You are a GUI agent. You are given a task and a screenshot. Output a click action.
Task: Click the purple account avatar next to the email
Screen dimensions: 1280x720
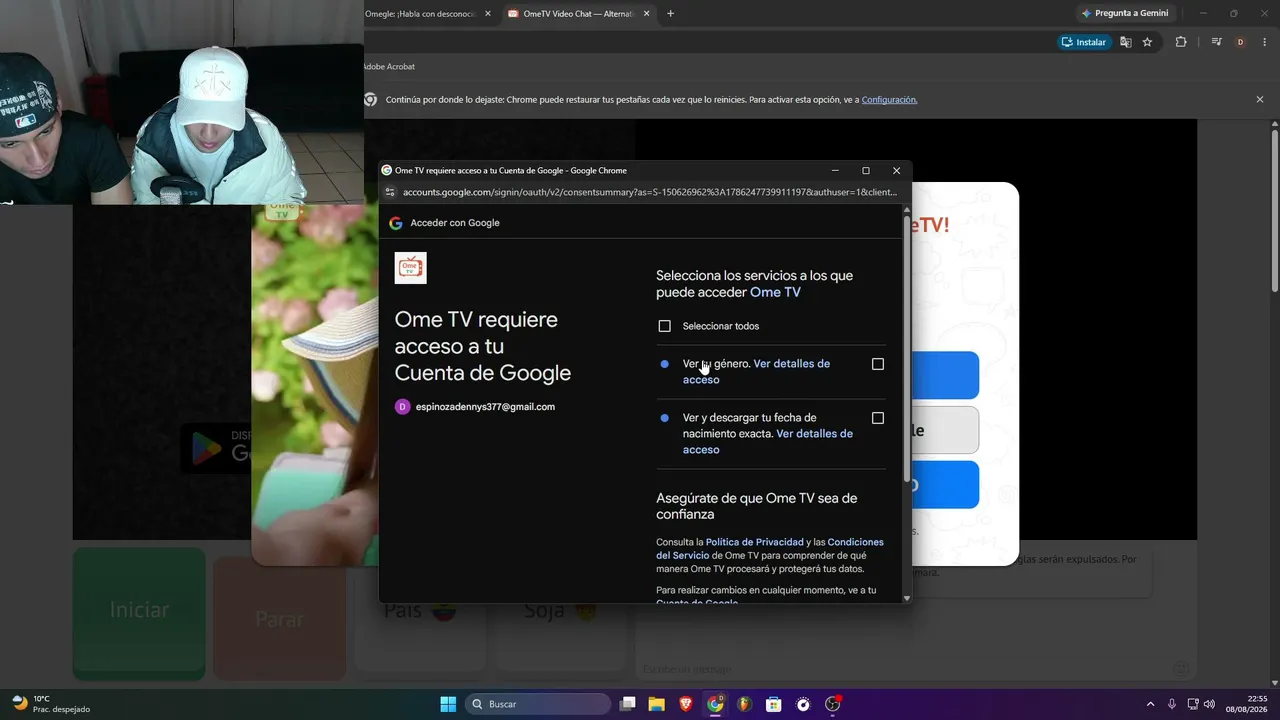(403, 407)
